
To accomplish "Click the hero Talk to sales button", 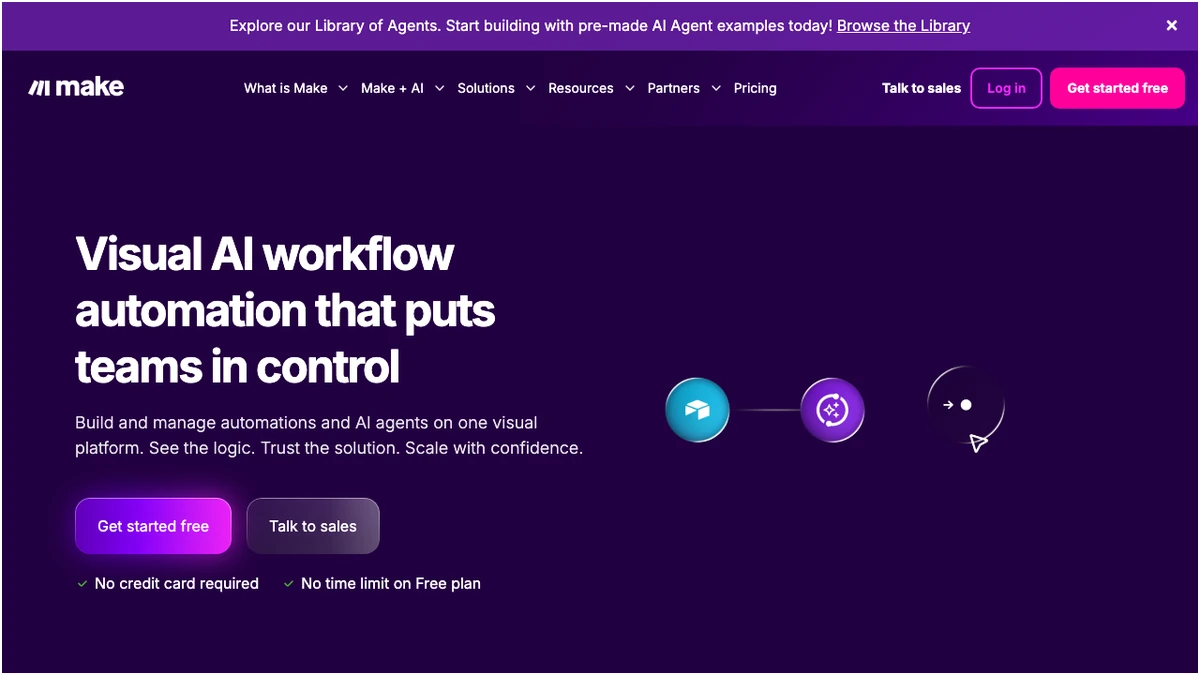I will tap(313, 526).
